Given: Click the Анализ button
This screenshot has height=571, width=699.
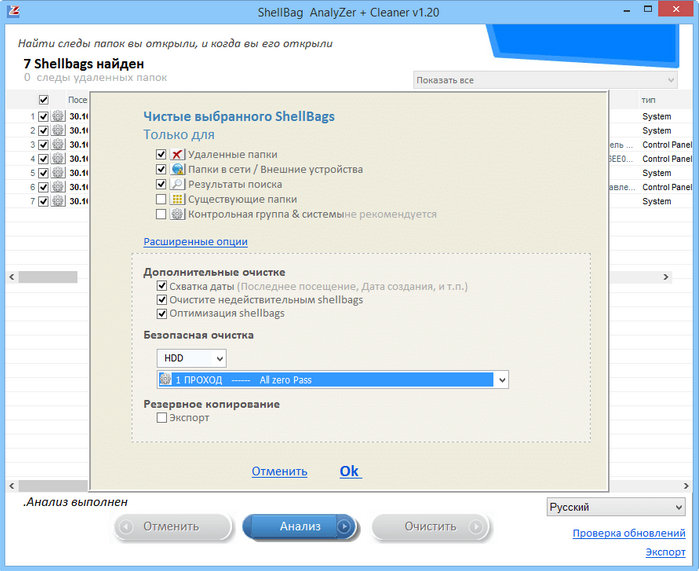Looking at the screenshot, I should (300, 526).
